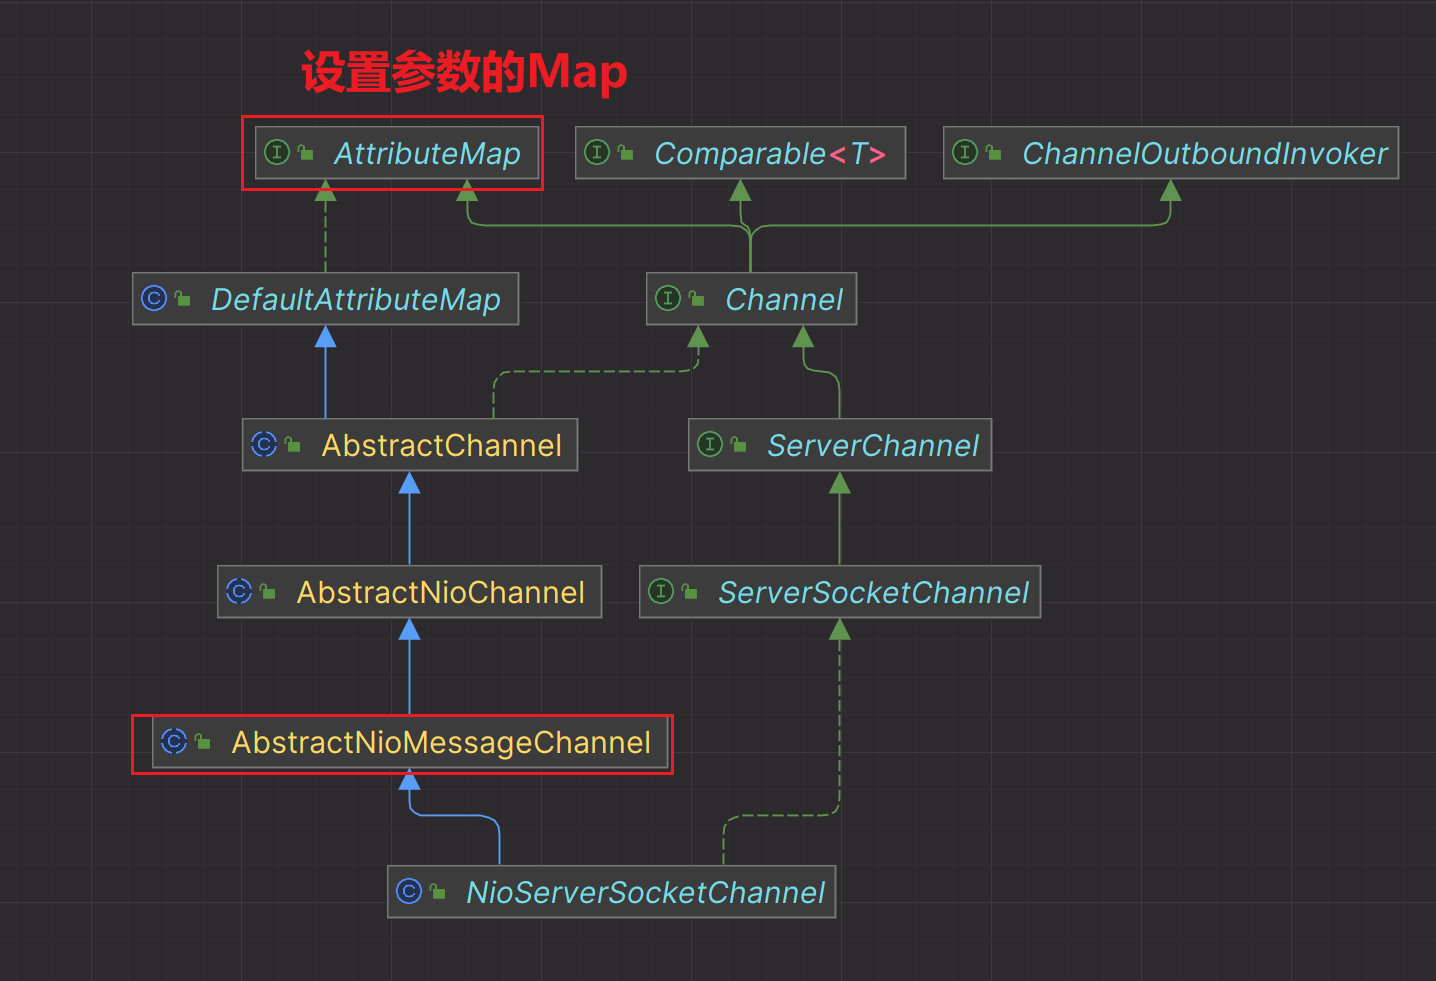The image size is (1436, 981).
Task: Click the class icon of NioServerSocketChannel
Action: [409, 891]
